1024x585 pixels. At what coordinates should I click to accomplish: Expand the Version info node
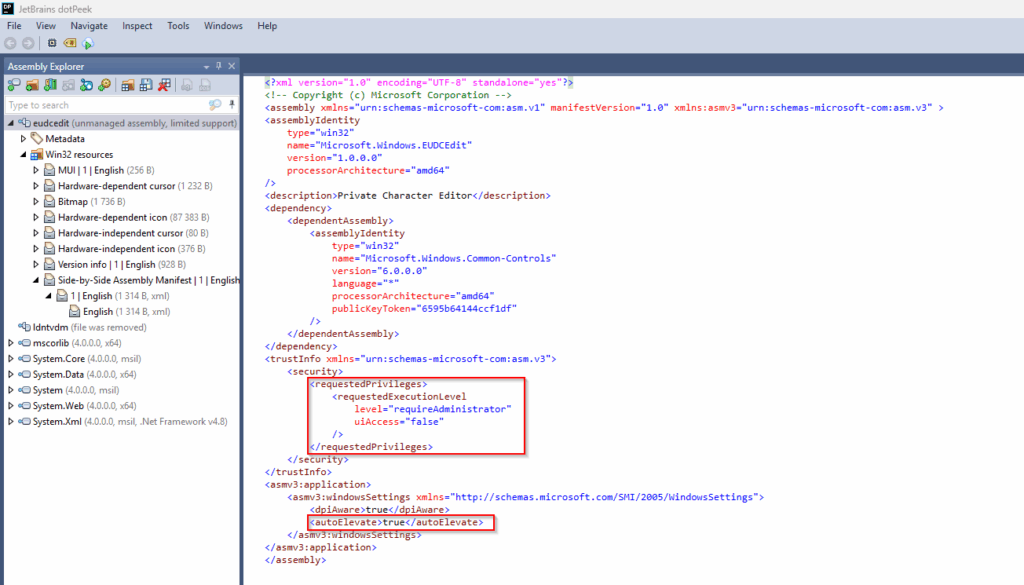[36, 264]
